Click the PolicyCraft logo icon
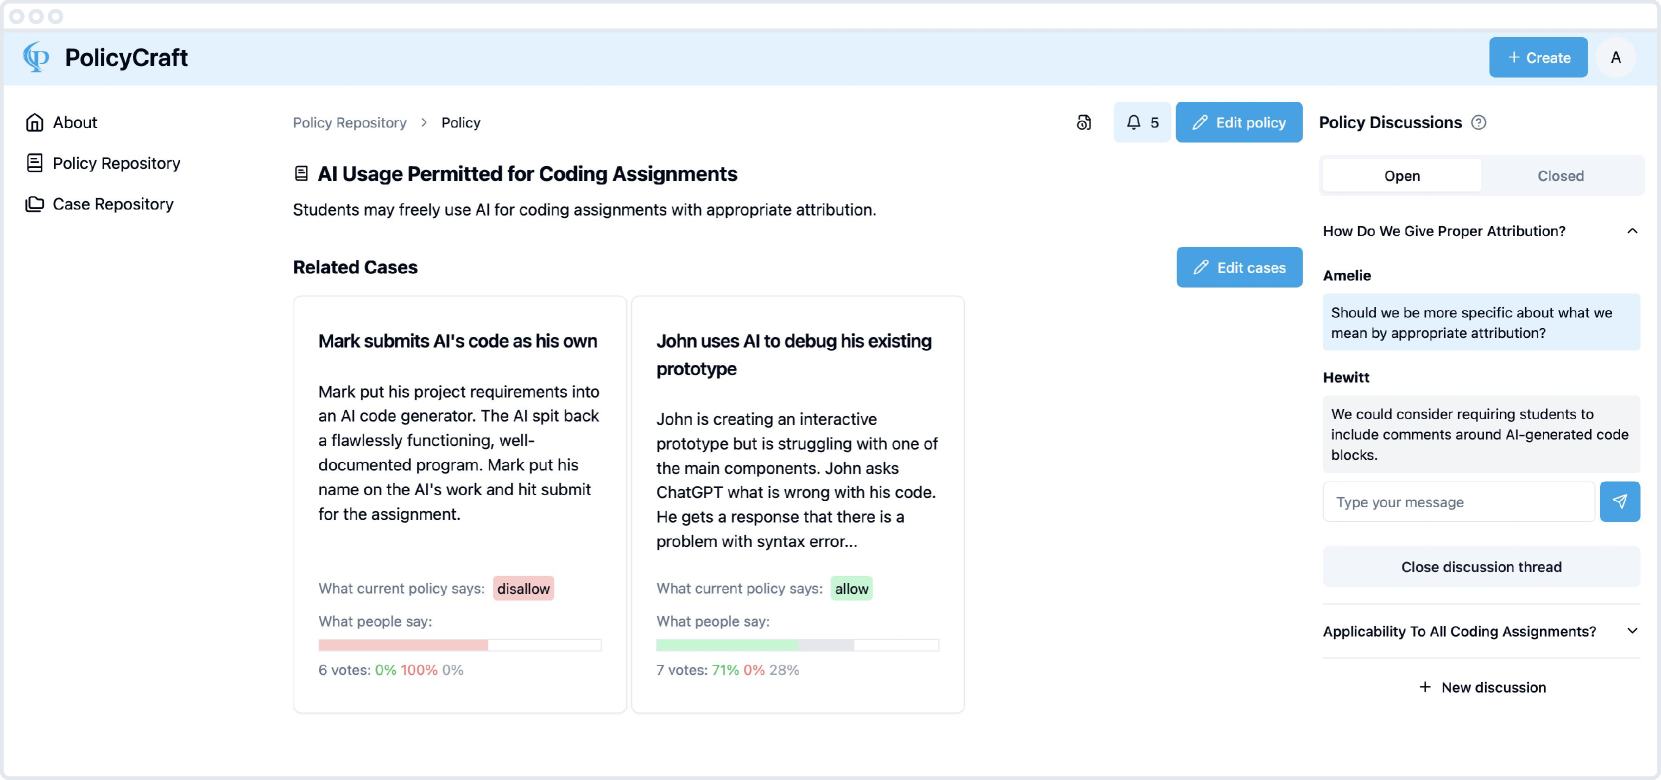 click(36, 58)
